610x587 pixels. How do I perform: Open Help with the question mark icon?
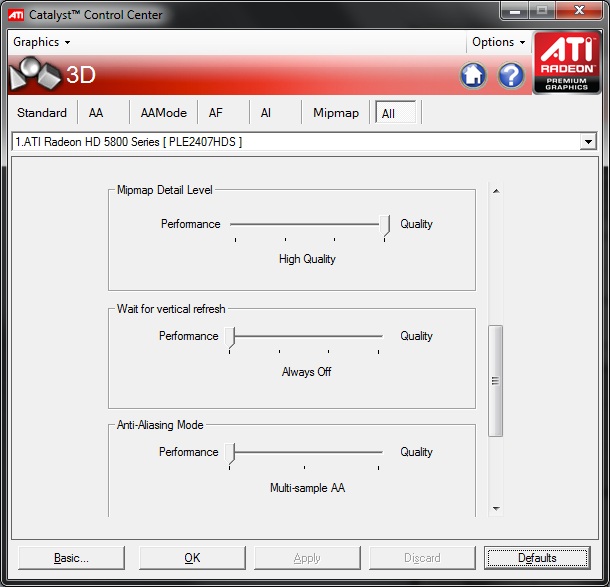tap(511, 75)
